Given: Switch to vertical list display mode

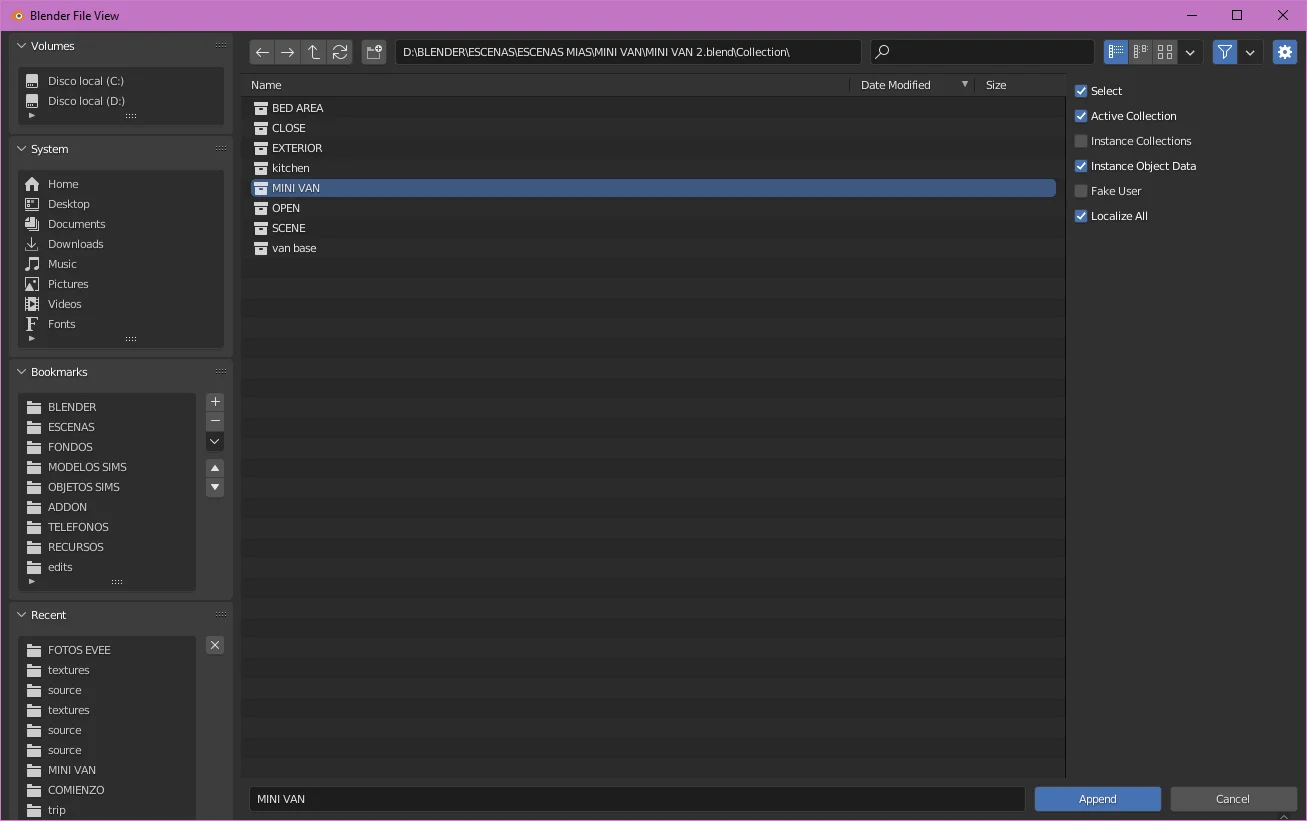Looking at the screenshot, I should [x=1116, y=52].
